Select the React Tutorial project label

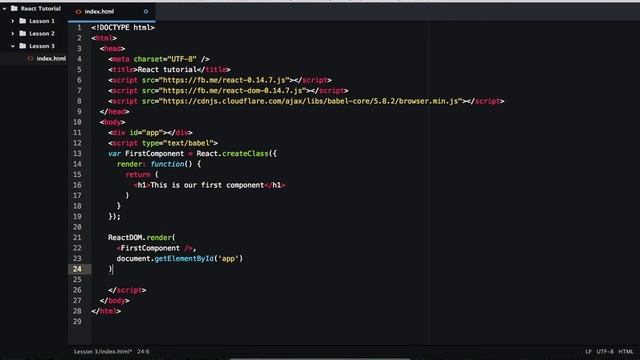pos(40,9)
